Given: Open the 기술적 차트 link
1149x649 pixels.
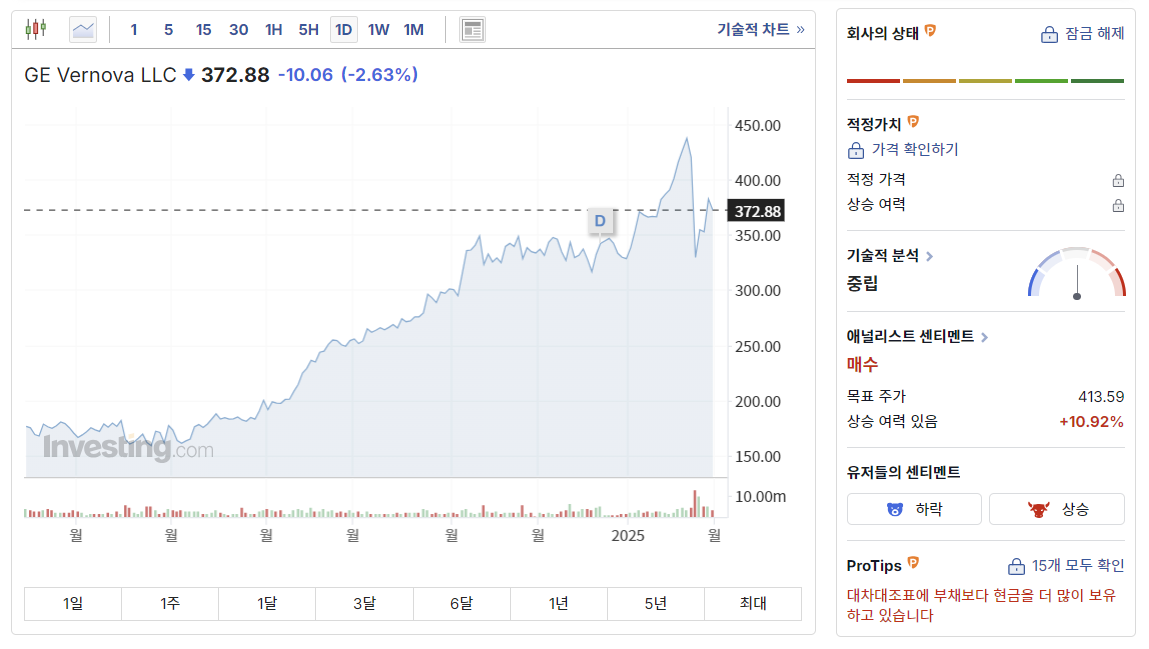Looking at the screenshot, I should [761, 29].
